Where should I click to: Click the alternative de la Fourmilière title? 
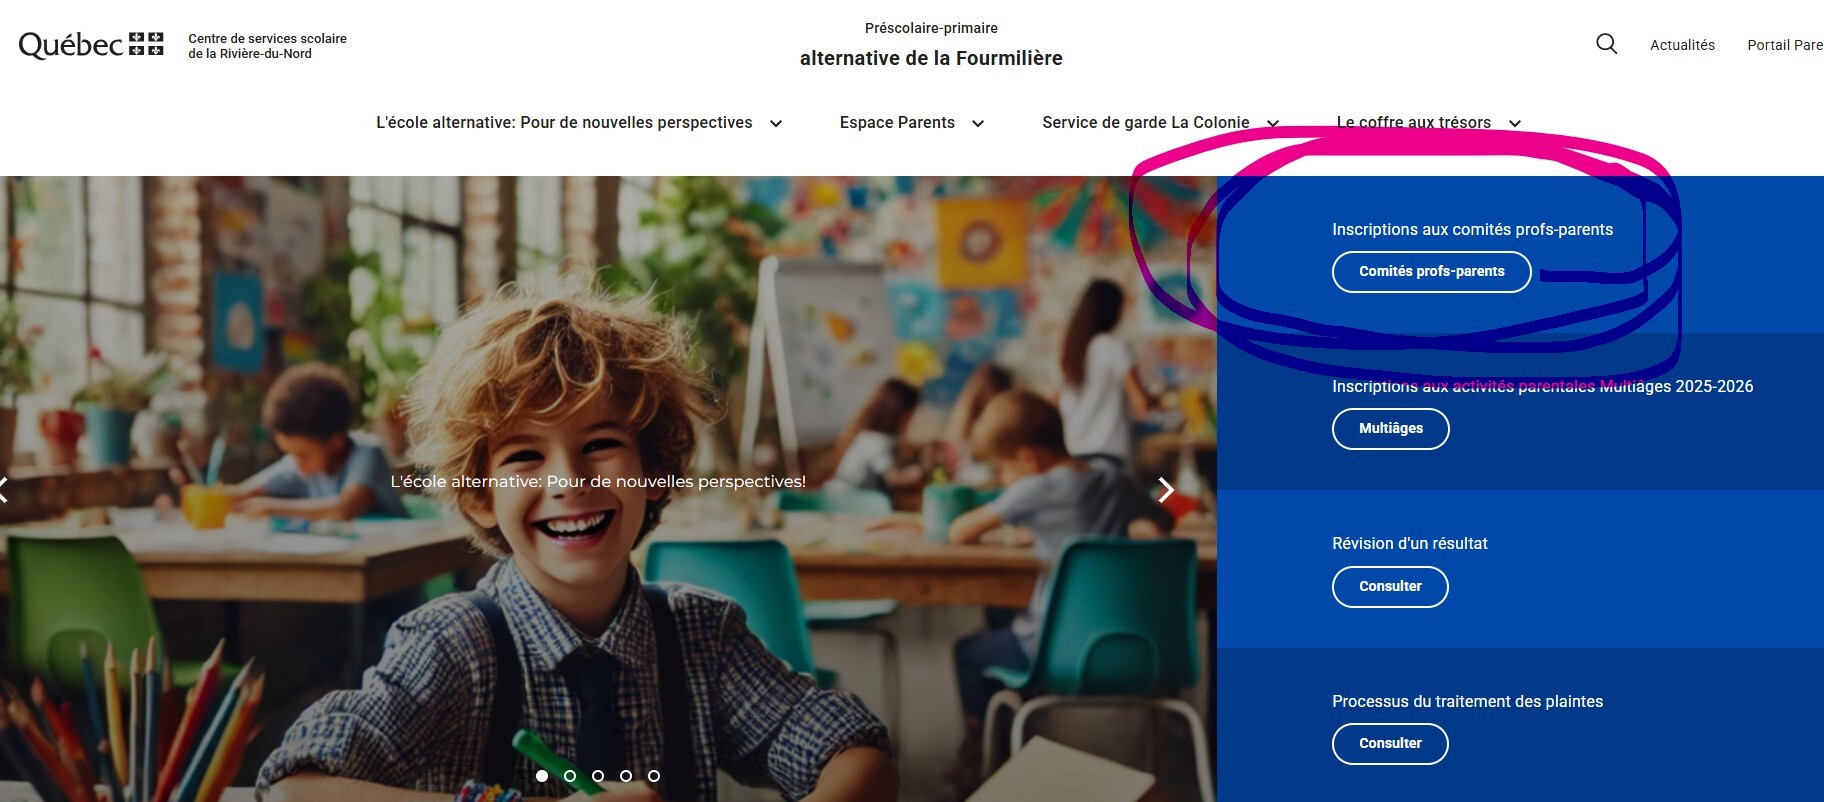931,58
